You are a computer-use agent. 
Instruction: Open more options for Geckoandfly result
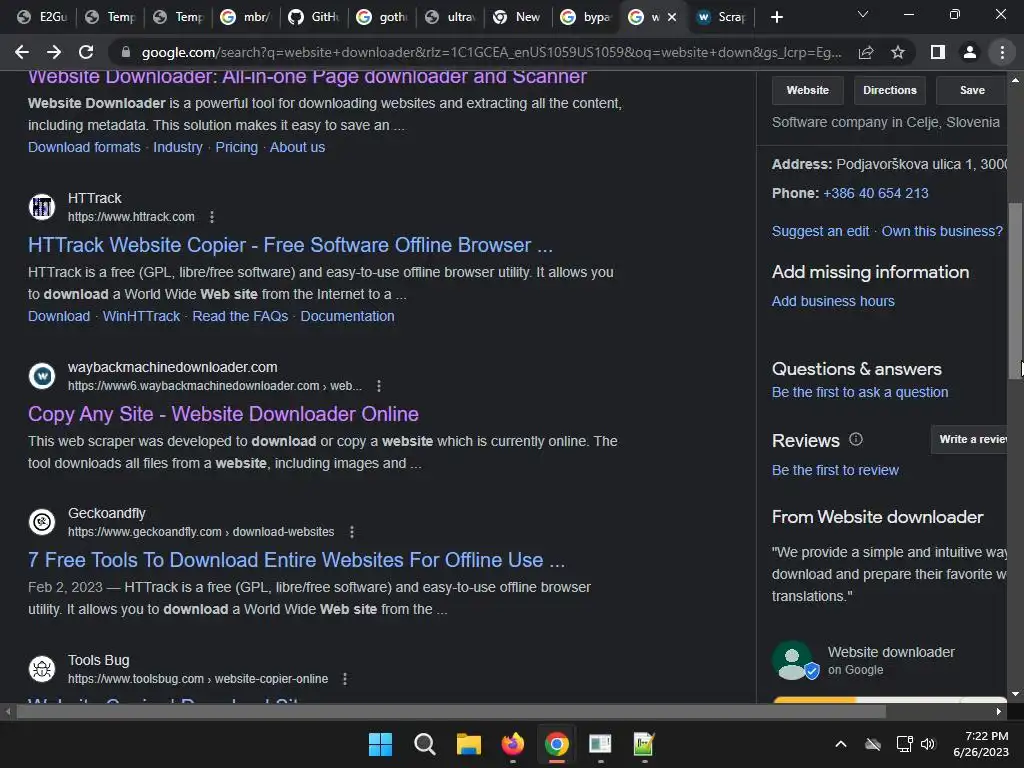[x=352, y=532]
